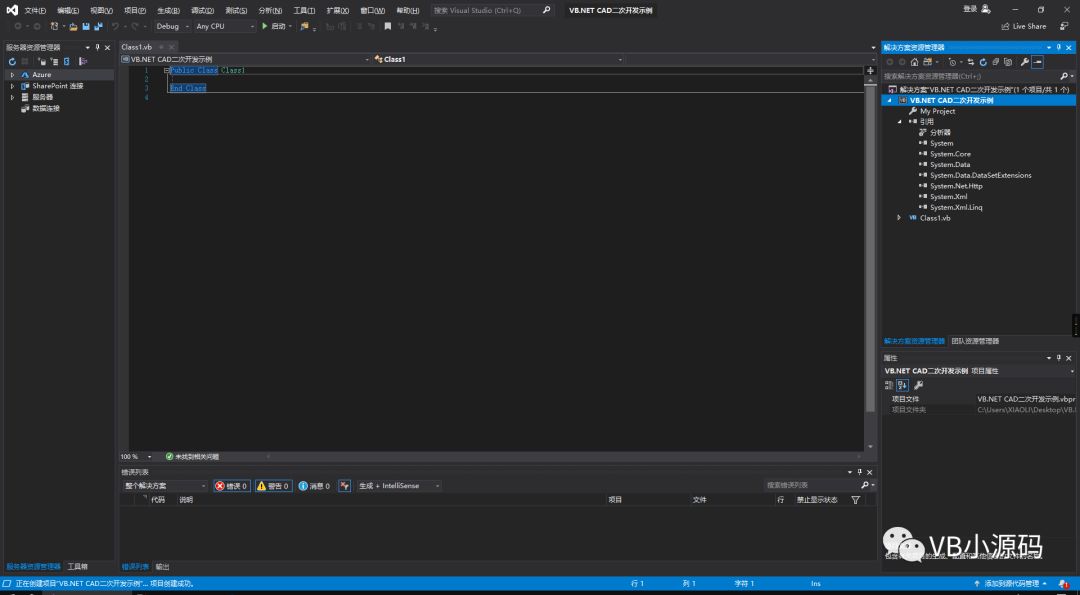The image size is (1080, 595).
Task: Open the Debug configuration dropdown
Action: pos(172,26)
